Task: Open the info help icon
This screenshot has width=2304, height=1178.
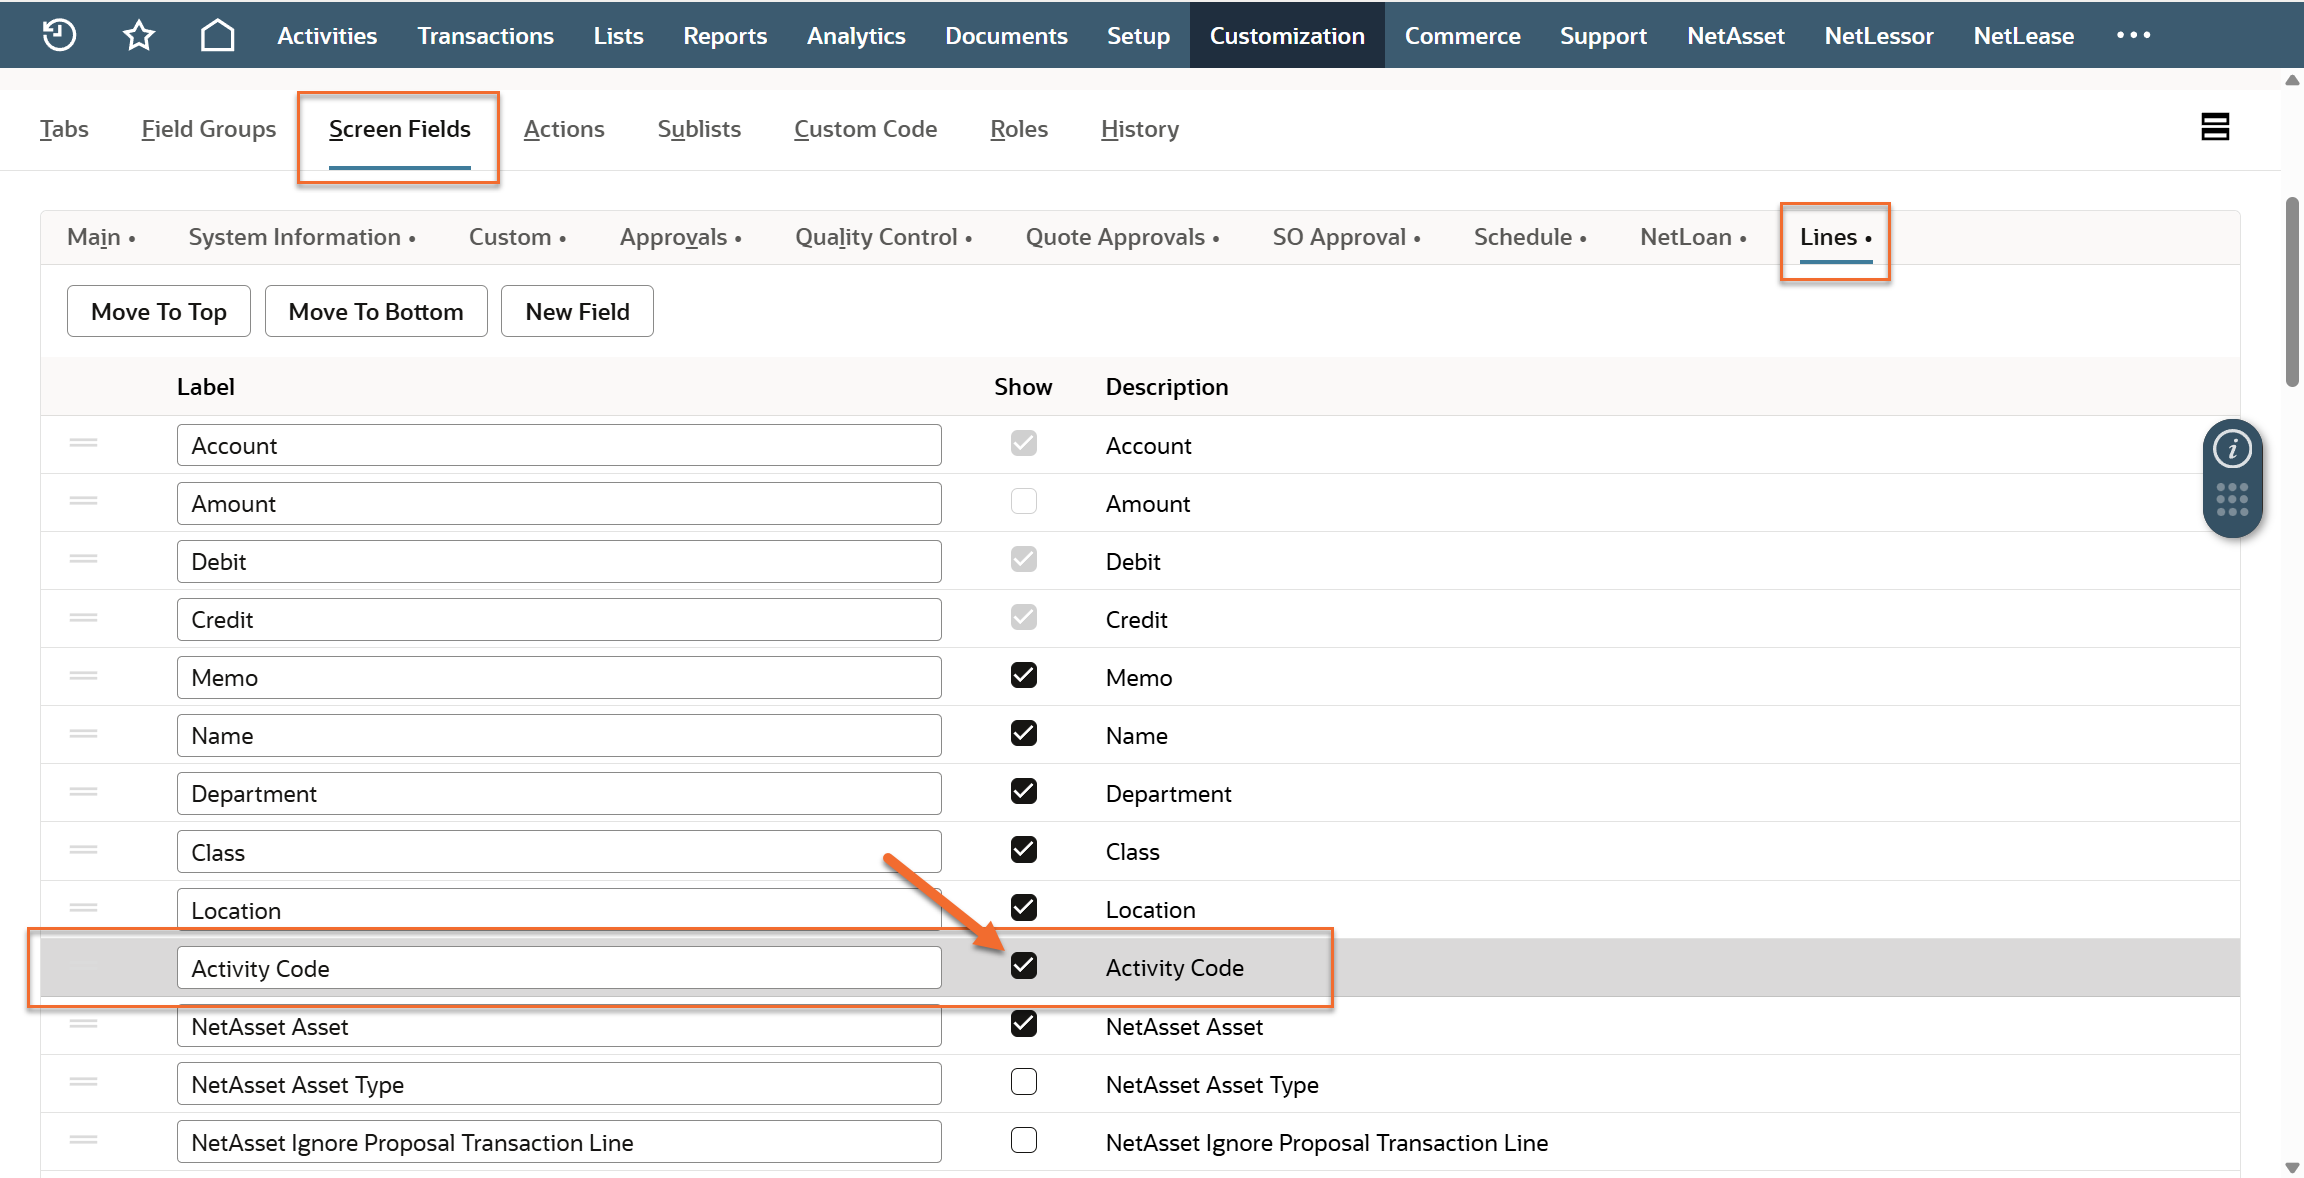Action: [2232, 449]
